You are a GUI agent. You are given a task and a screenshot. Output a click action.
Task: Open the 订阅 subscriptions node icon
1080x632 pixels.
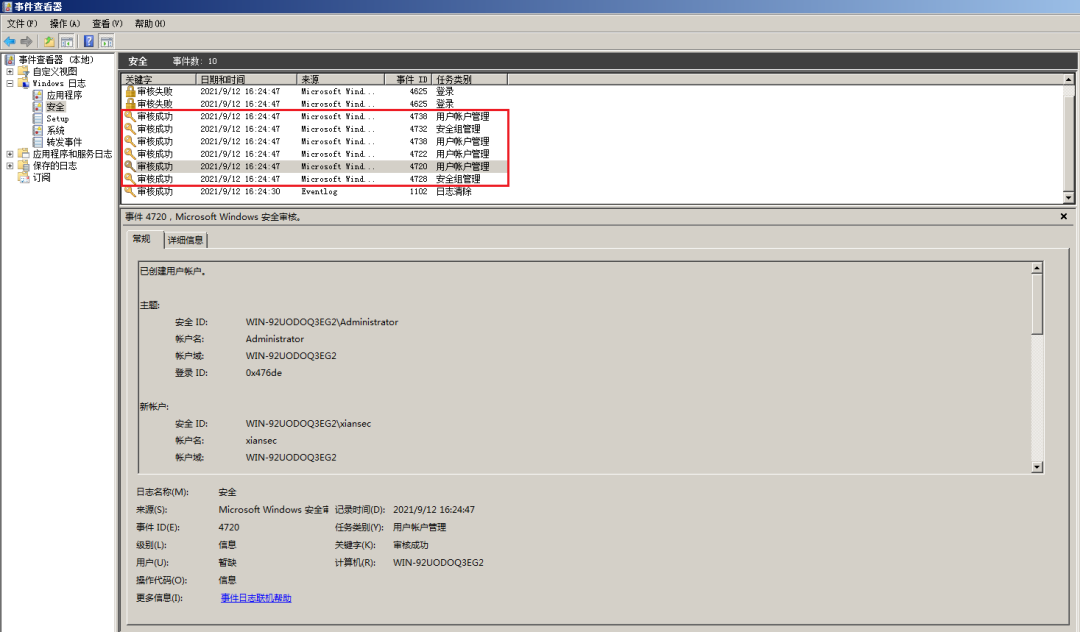point(24,177)
